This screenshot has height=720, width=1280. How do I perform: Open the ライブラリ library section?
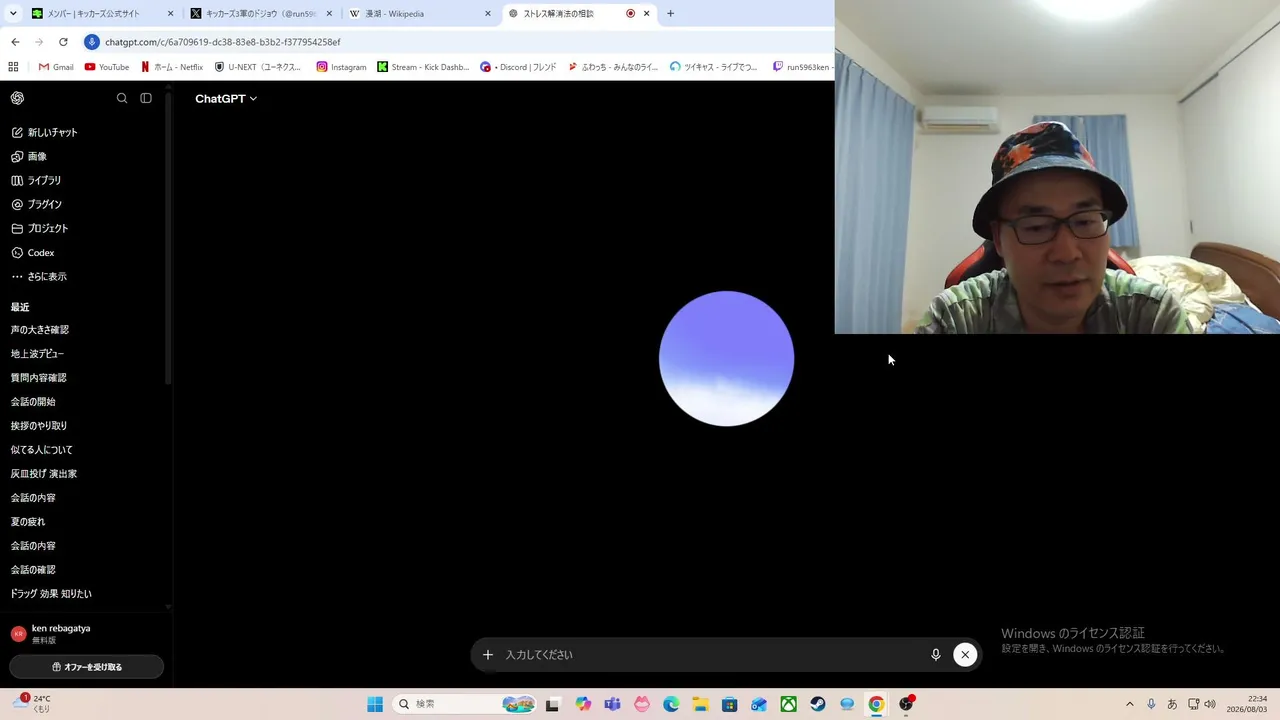coord(36,180)
